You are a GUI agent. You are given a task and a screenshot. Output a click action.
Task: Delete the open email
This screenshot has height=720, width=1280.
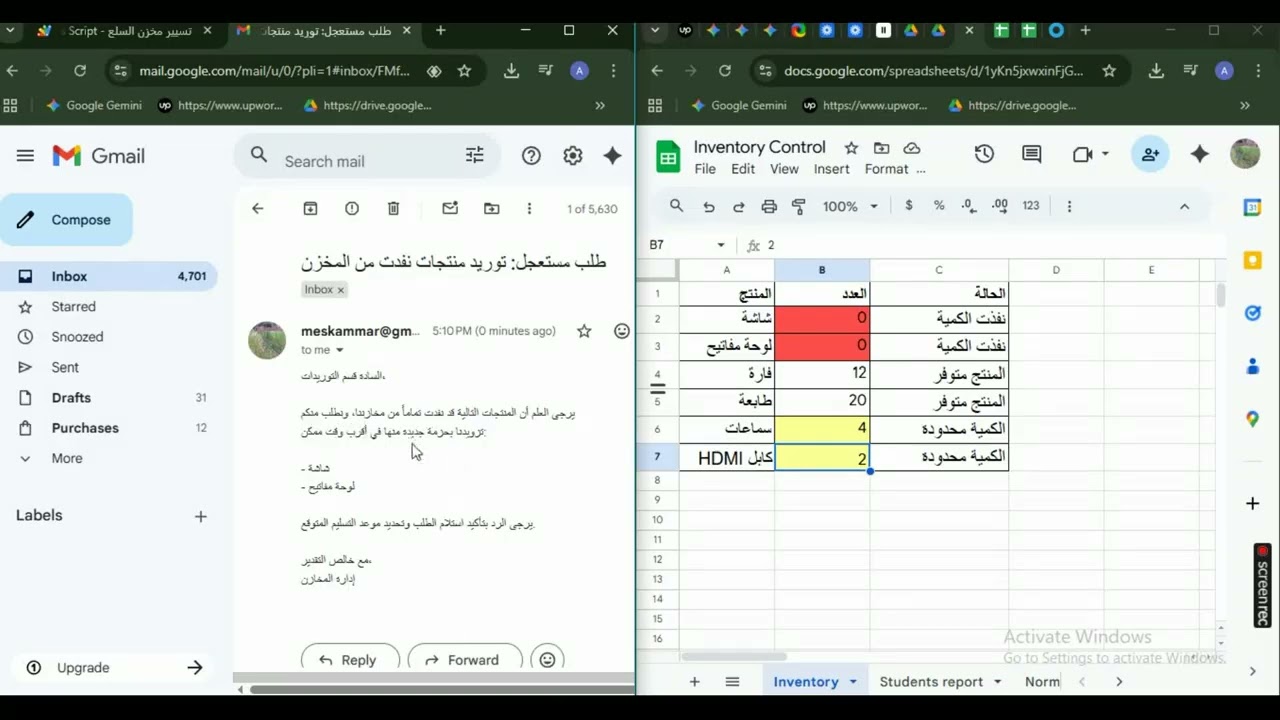(x=393, y=208)
